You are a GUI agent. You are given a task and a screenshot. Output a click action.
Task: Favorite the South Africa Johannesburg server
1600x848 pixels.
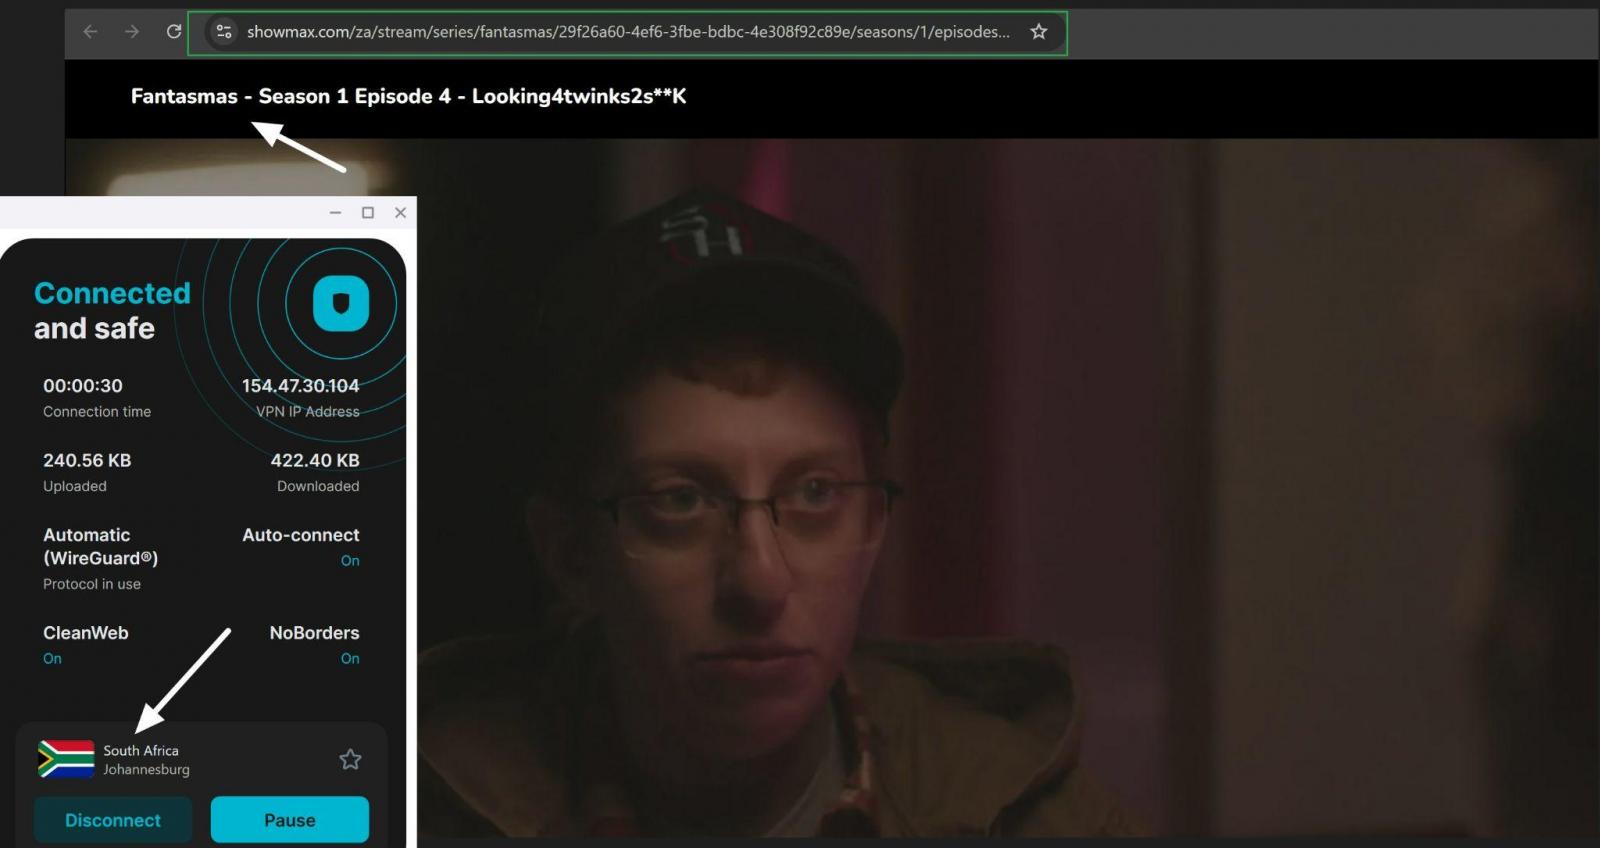coord(350,759)
